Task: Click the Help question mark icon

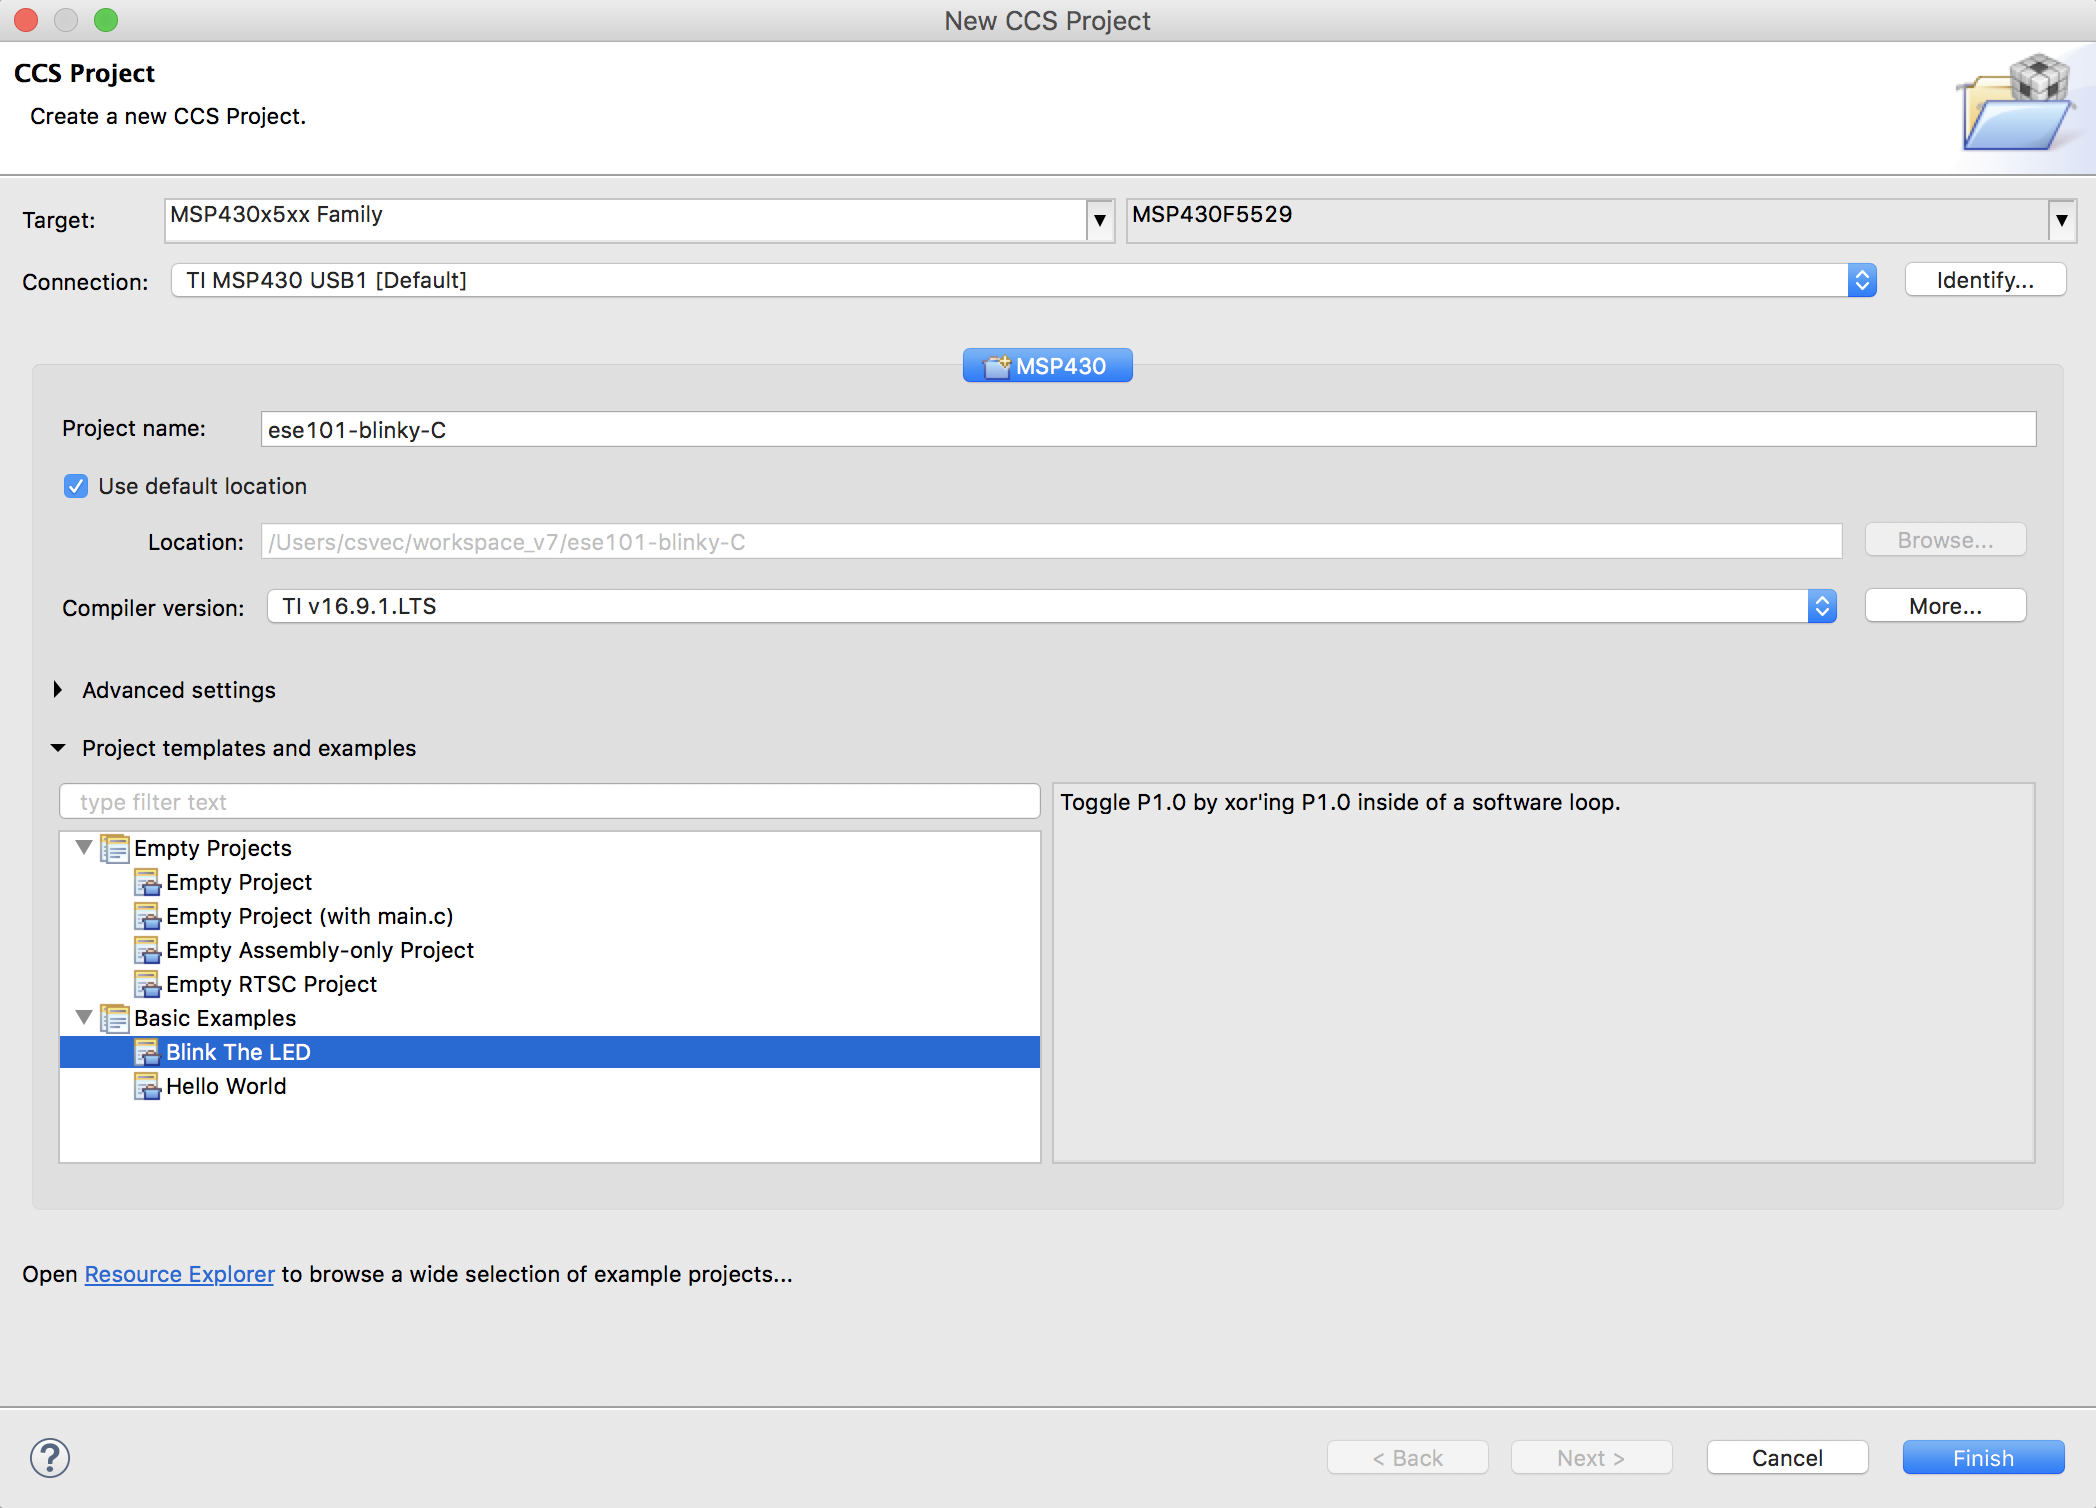Action: (x=50, y=1457)
